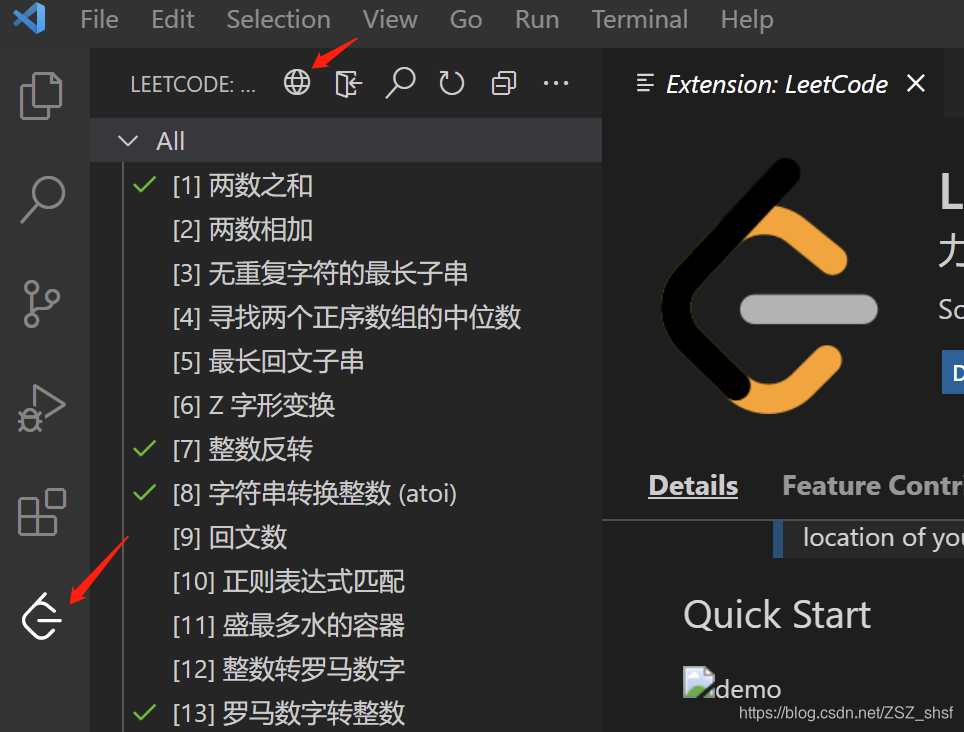
Task: Click the LeetCode extension logo
Action: pyautogui.click(x=768, y=286)
